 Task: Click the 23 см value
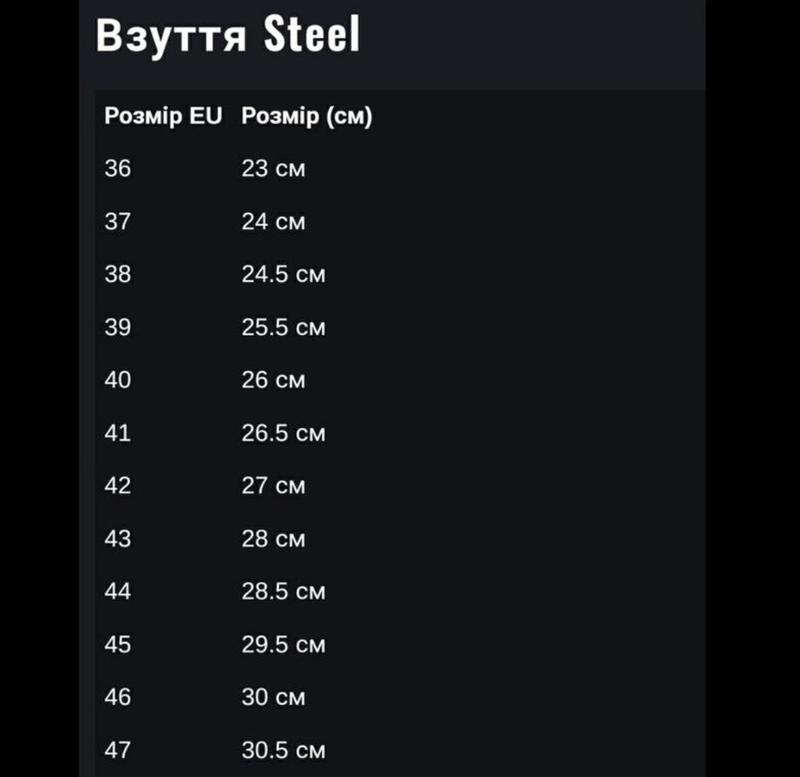click(x=273, y=169)
